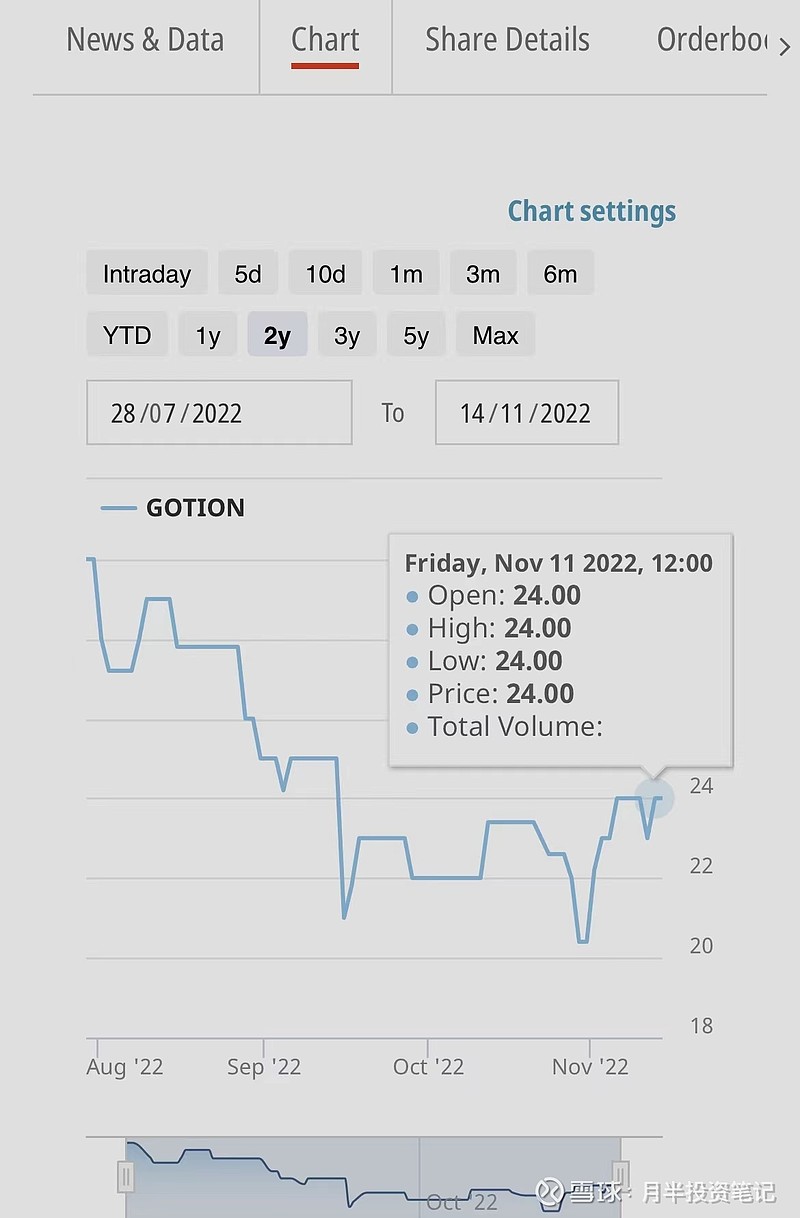Choose the 10d time range
800x1218 pixels.
coord(325,274)
